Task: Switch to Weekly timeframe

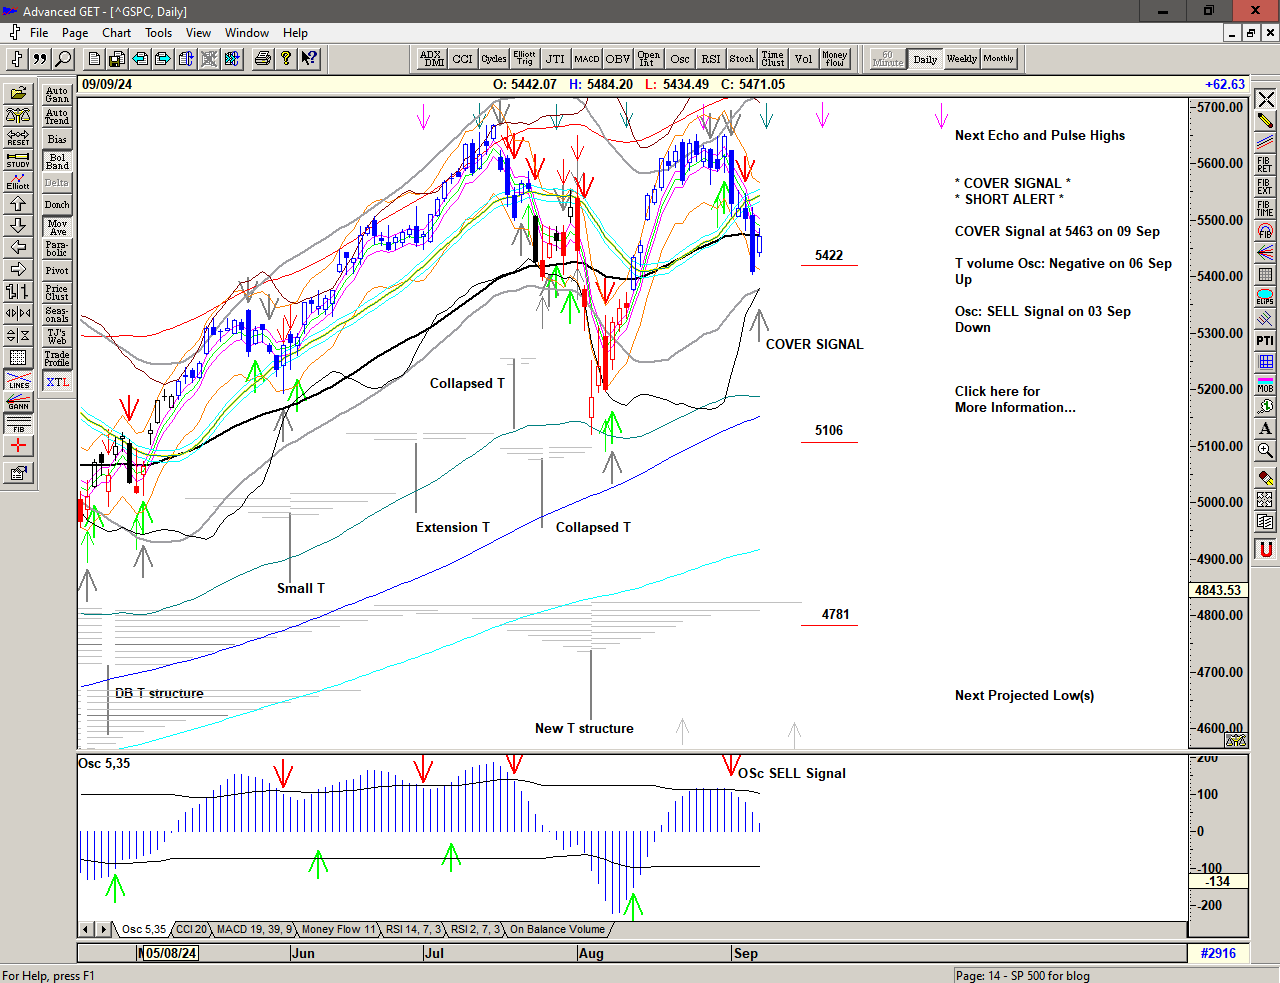Action: click(x=961, y=59)
